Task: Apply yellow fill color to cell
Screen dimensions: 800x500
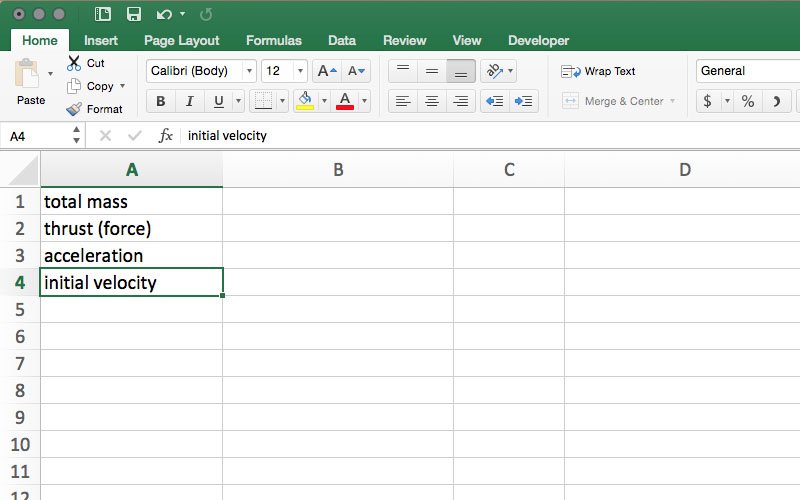Action: click(x=305, y=101)
